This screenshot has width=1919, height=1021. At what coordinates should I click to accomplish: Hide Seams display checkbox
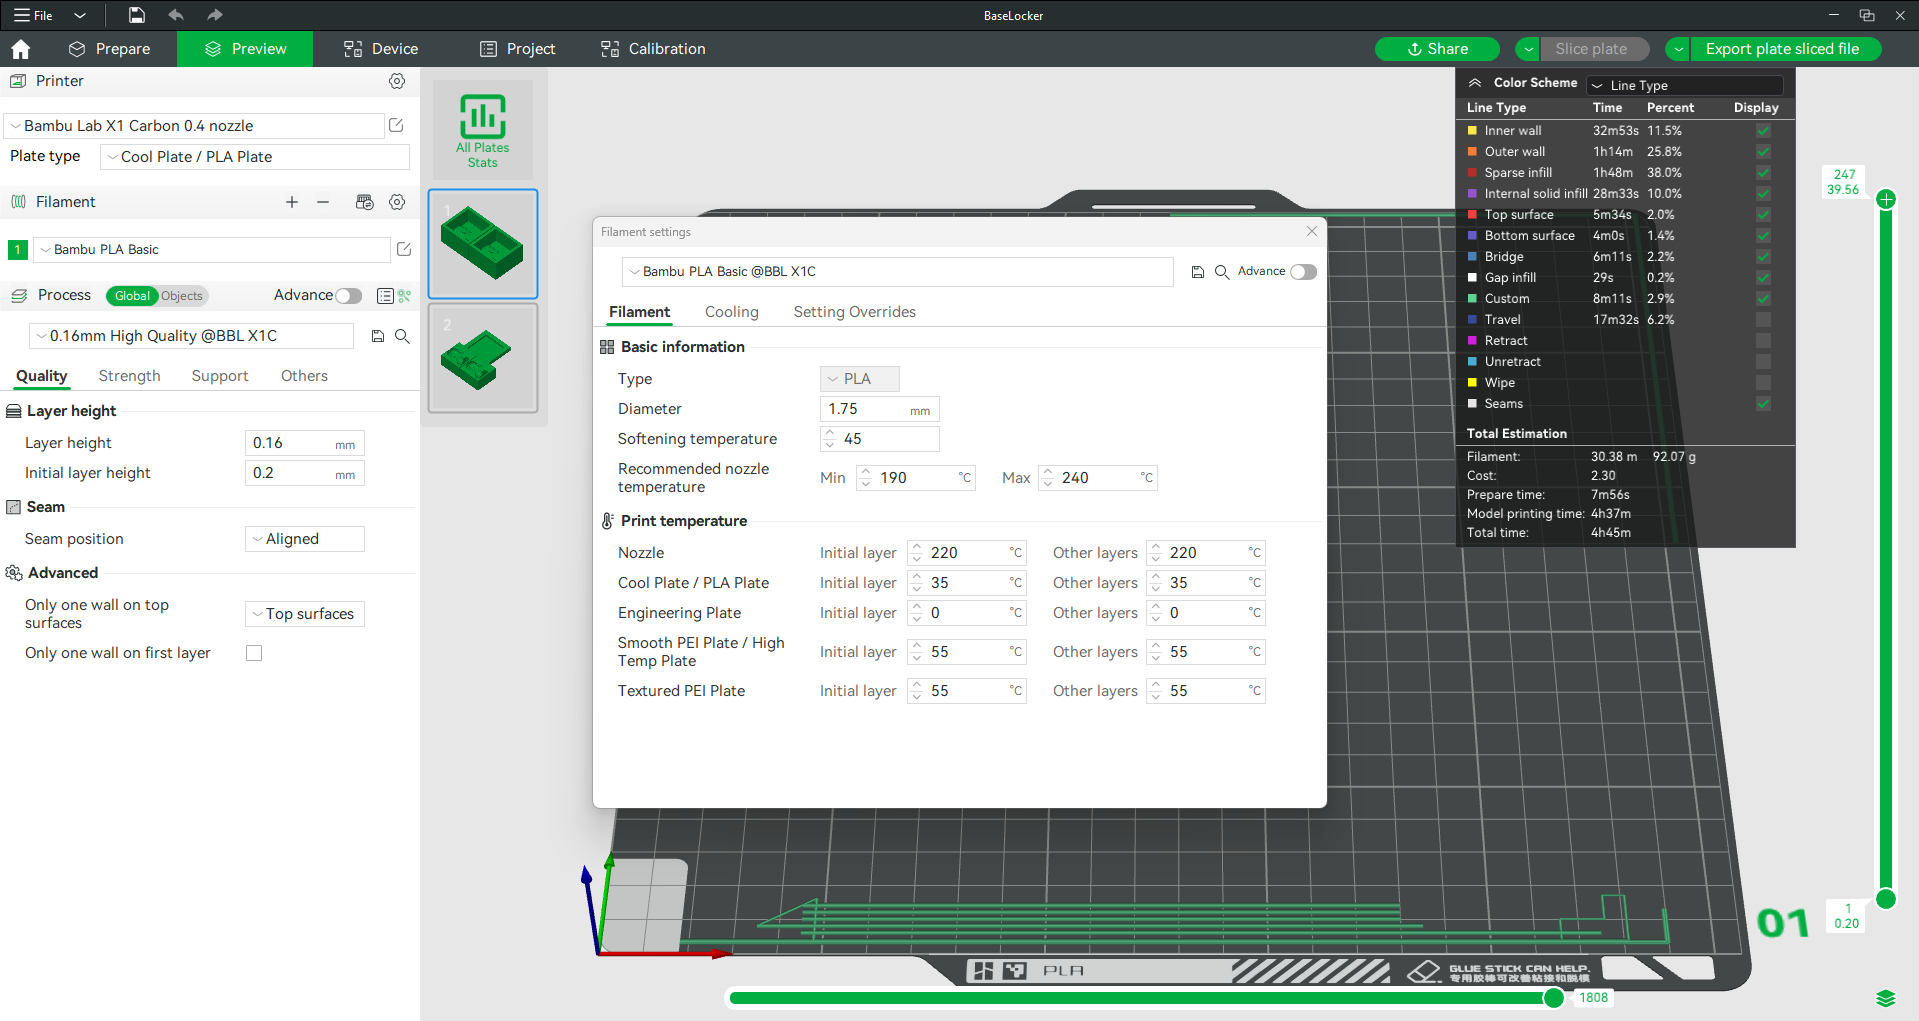[x=1763, y=404]
